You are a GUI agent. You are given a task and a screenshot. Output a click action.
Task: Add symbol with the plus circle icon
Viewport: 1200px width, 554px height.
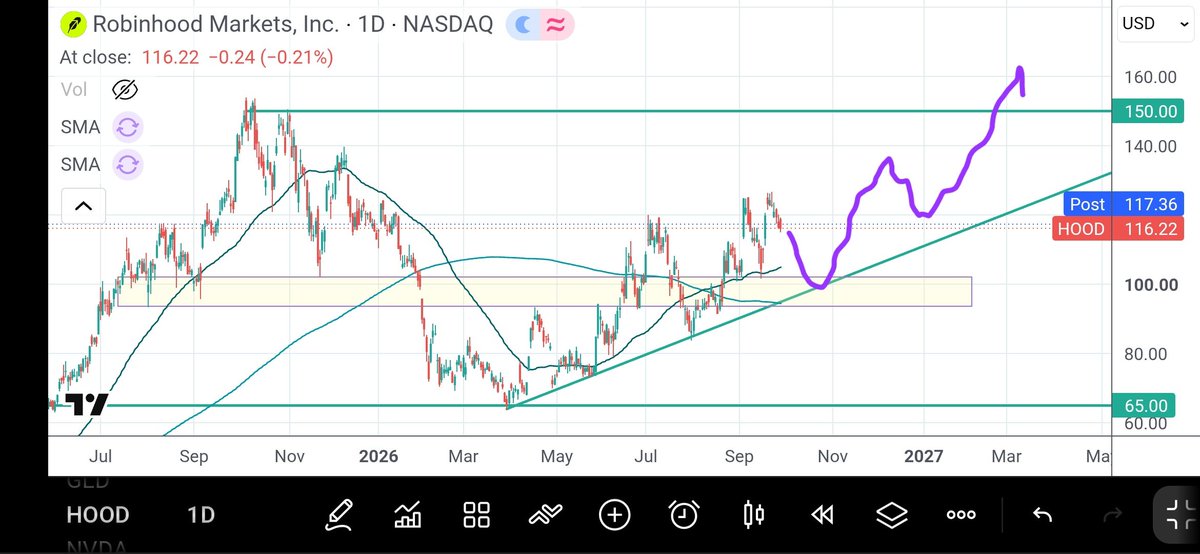[614, 515]
